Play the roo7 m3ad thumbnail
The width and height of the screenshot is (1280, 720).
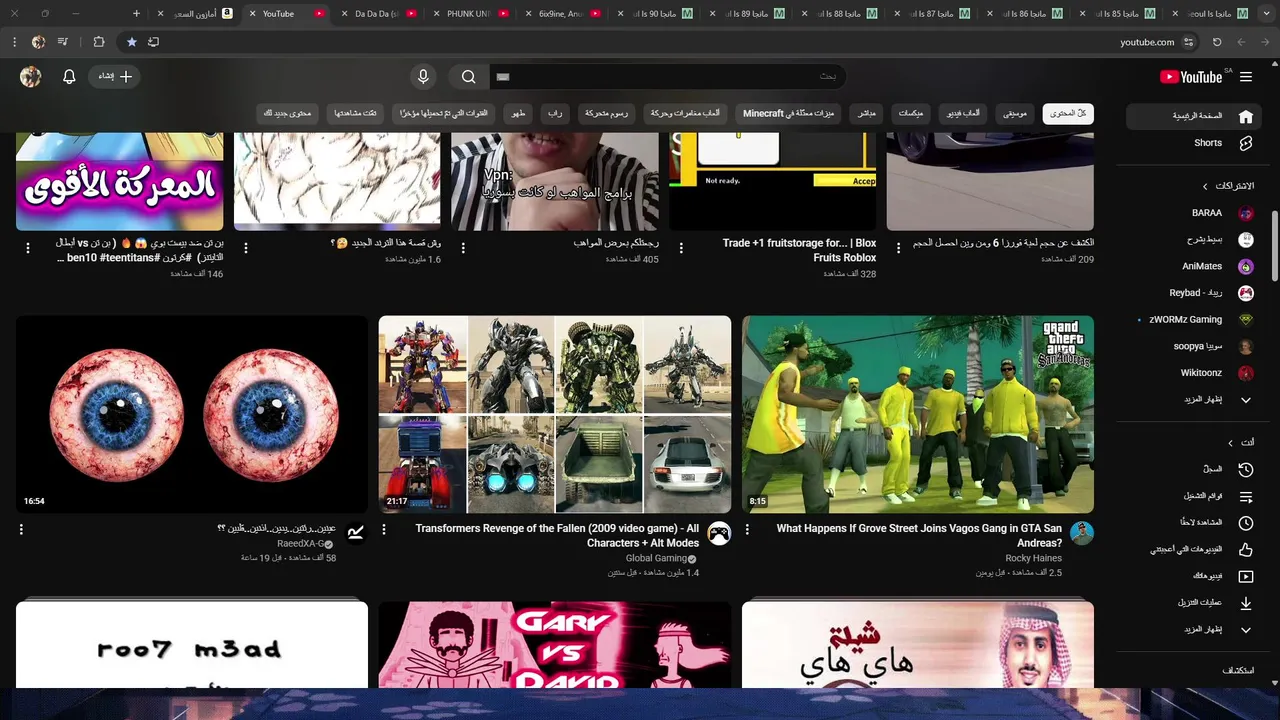point(192,645)
